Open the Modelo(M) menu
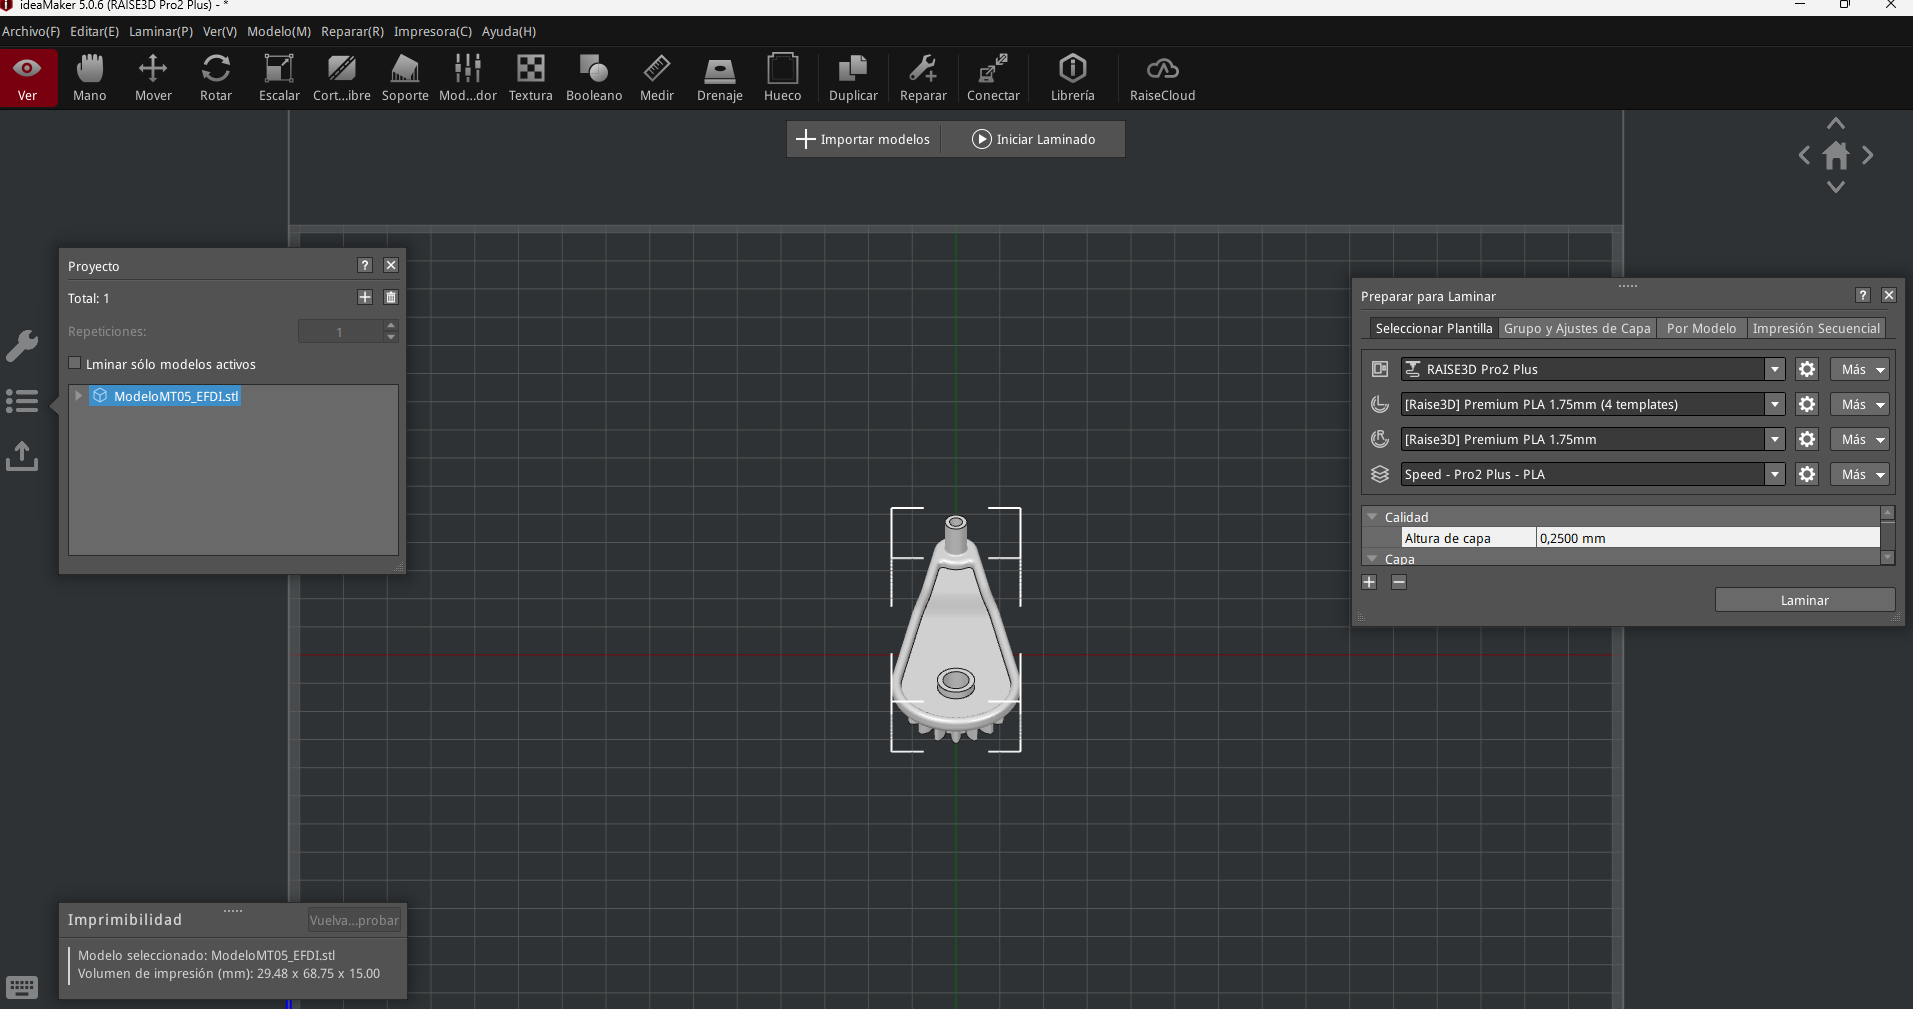The width and height of the screenshot is (1913, 1009). 279,32
